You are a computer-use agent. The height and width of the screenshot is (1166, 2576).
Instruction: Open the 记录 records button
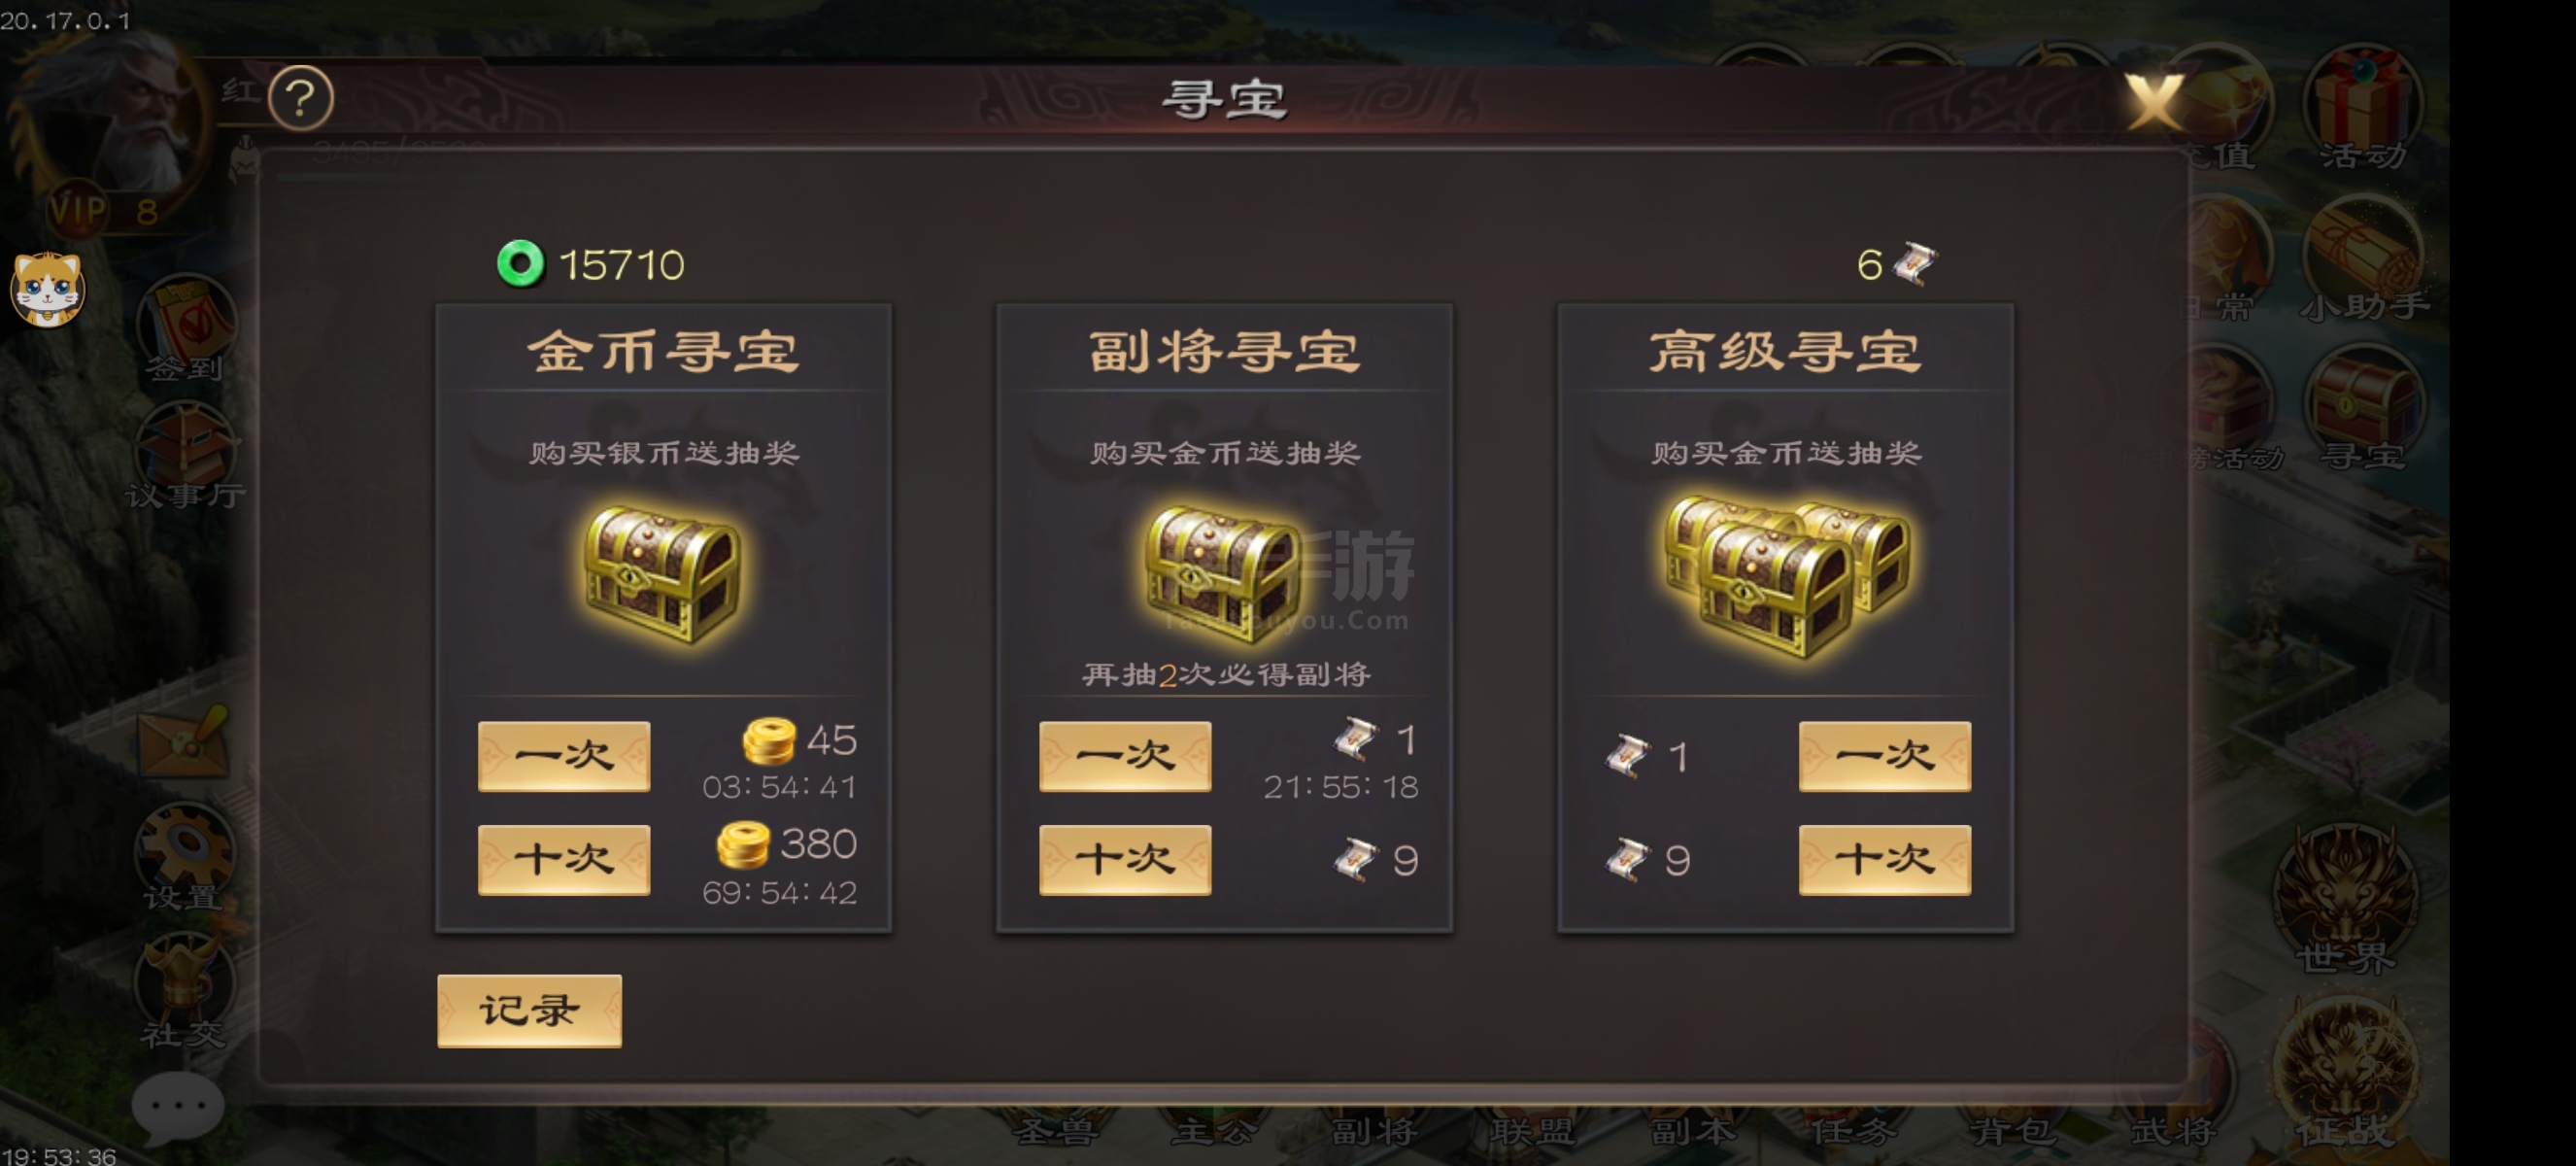click(529, 1011)
